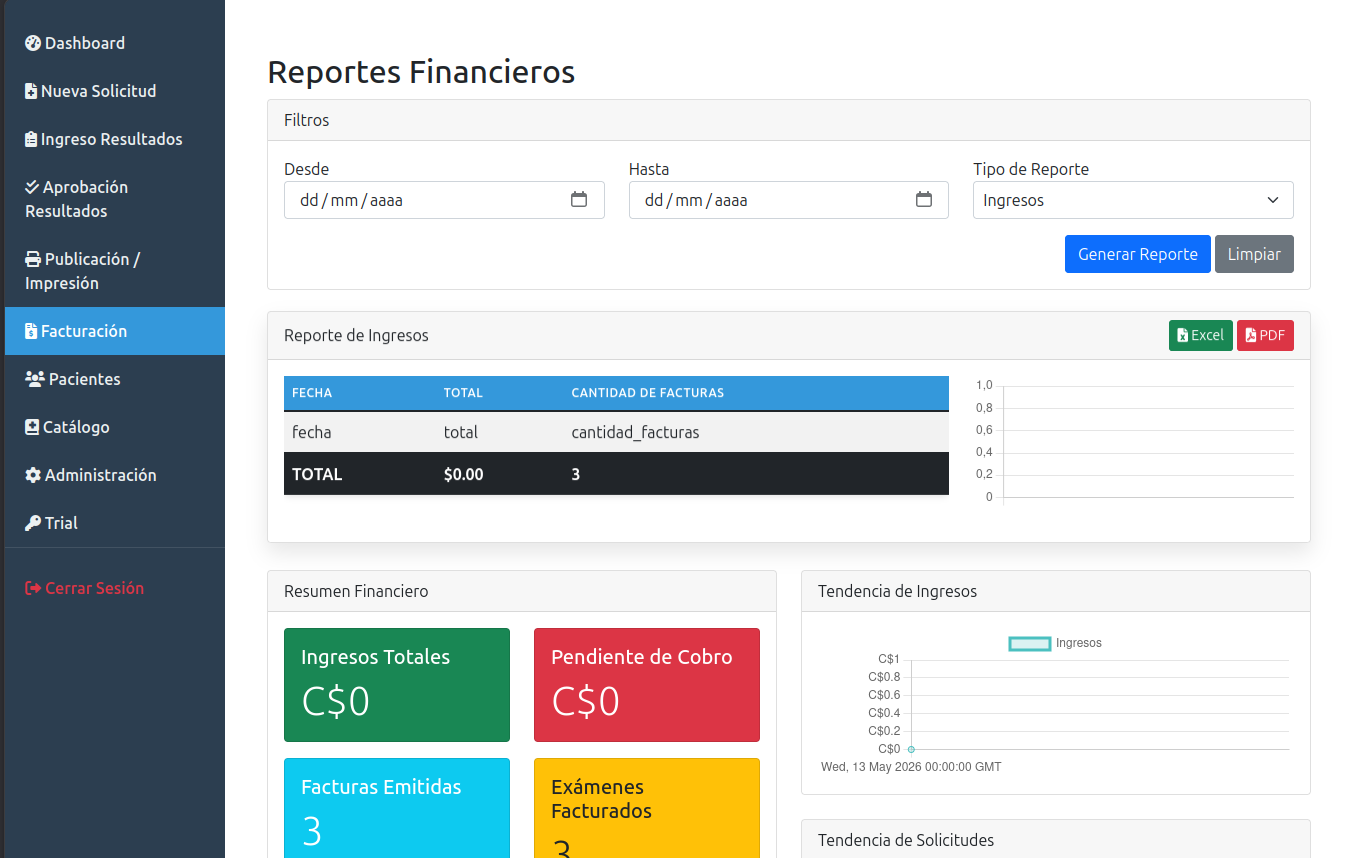Viewport: 1352px width, 858px height.
Task: Click the 'Reporte de Ingresos' panel title
Action: (356, 336)
